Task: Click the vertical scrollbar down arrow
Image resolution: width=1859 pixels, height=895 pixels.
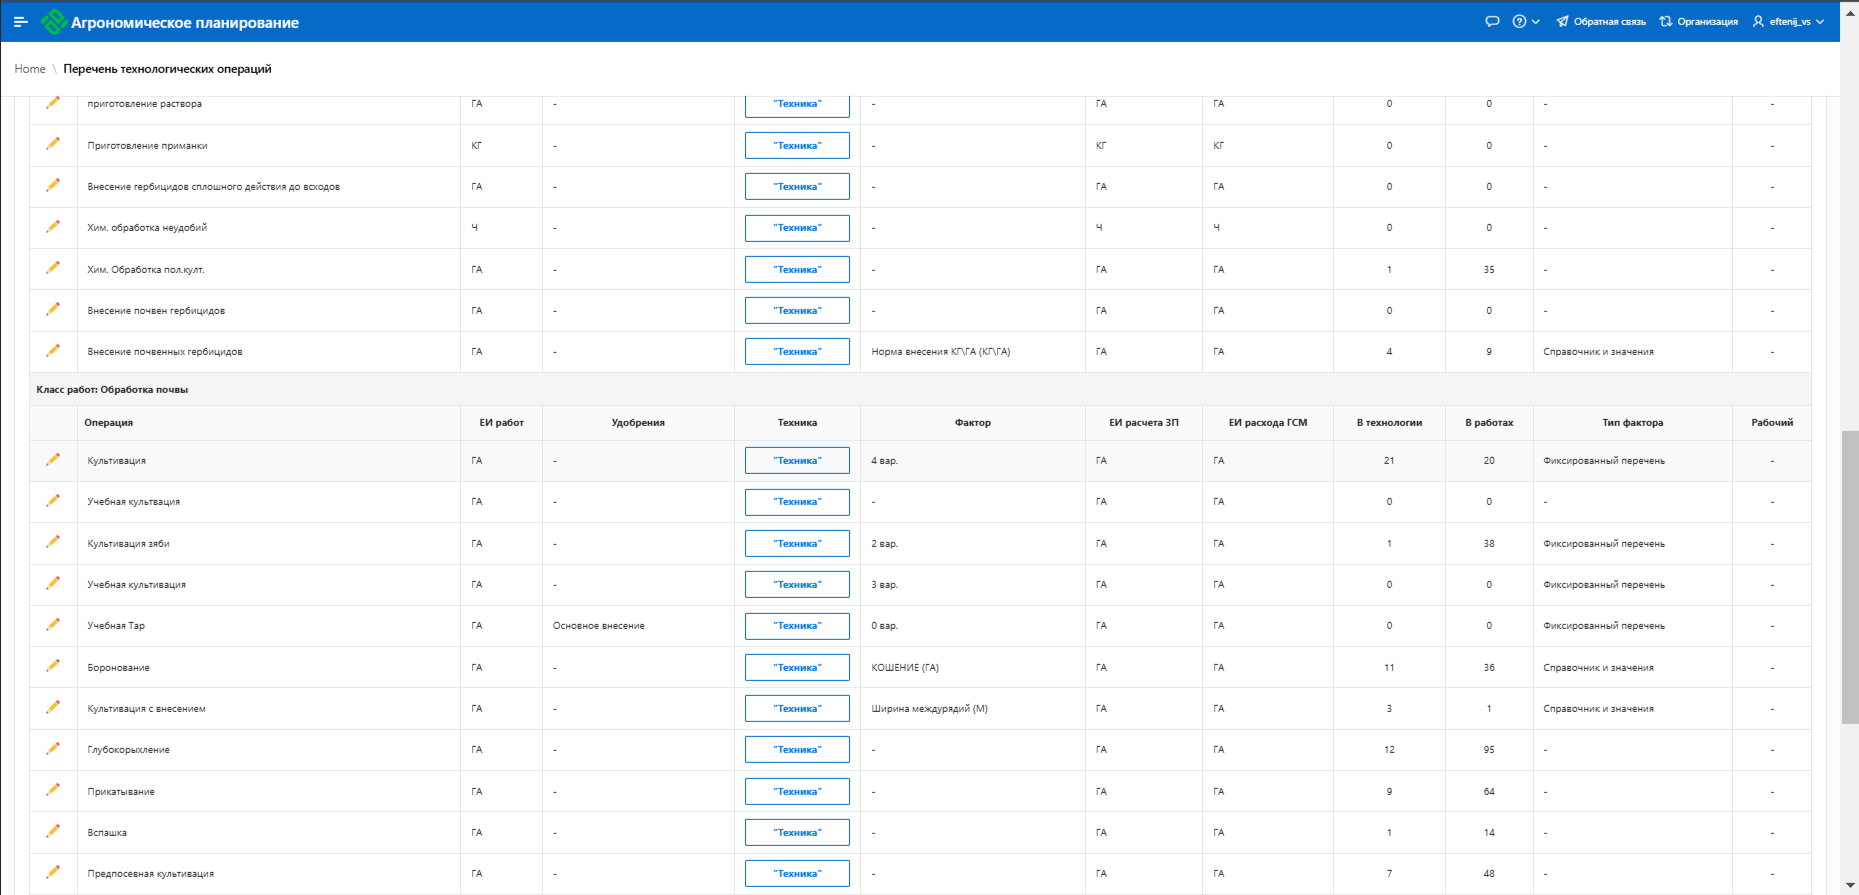Action: [x=1850, y=886]
